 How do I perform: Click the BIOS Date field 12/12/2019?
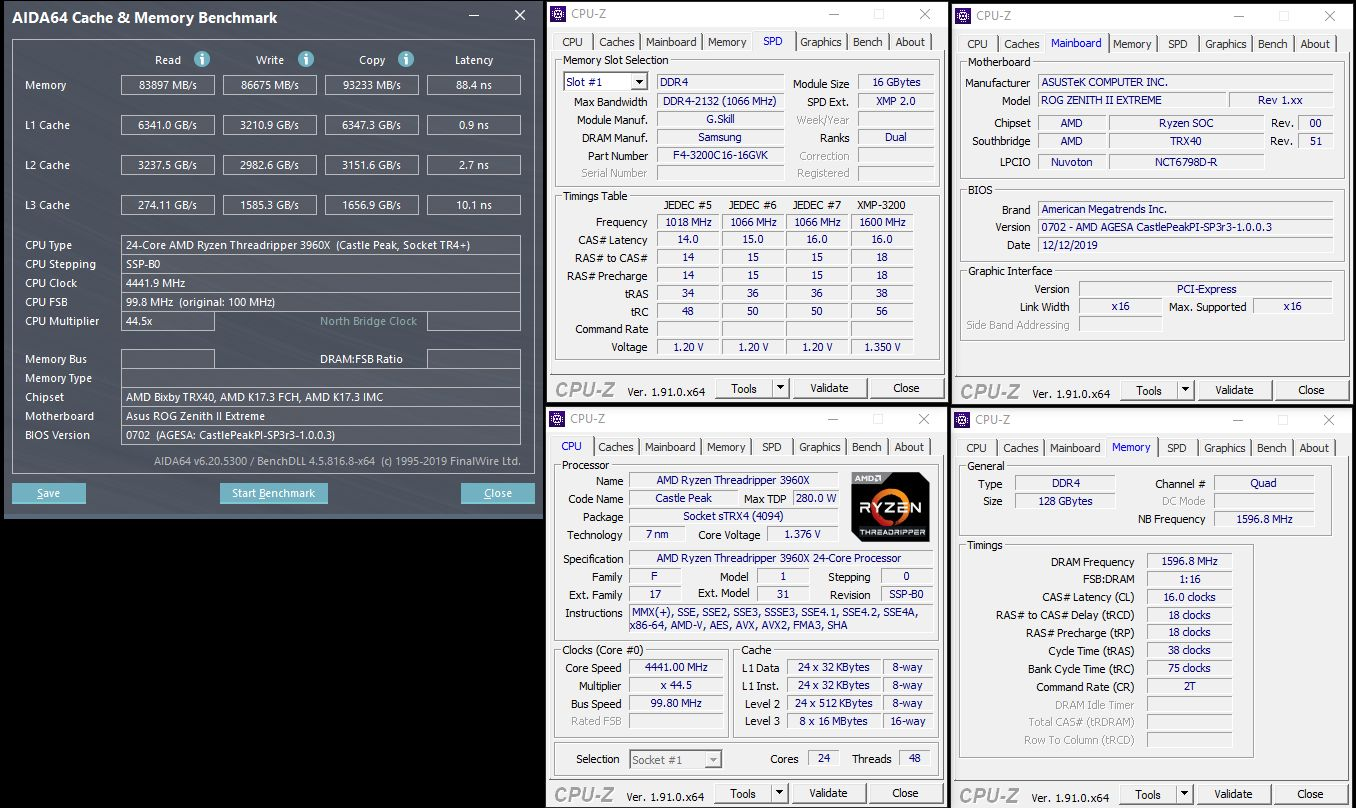tap(1185, 245)
